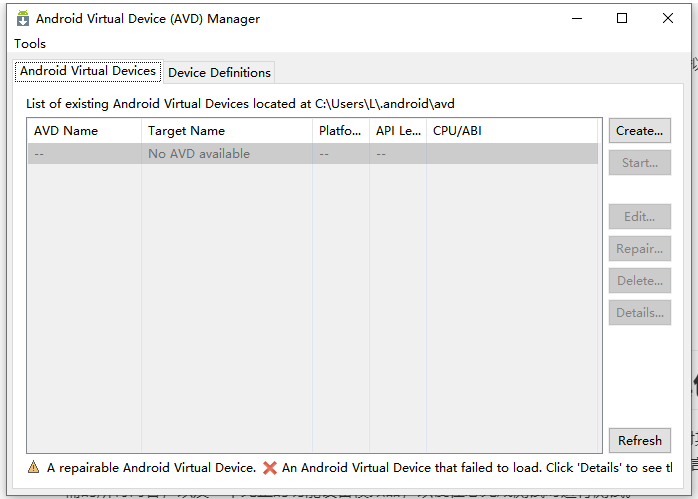Minimize the AVD Manager window
The width and height of the screenshot is (698, 499).
(577, 18)
